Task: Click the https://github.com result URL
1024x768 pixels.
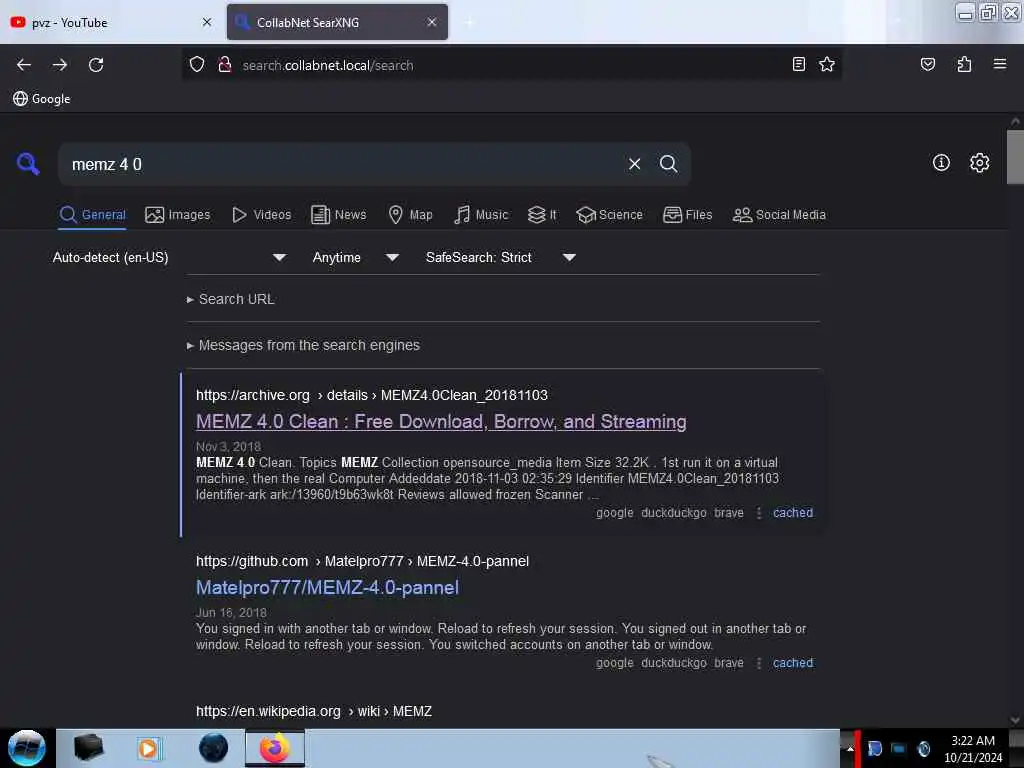Action: click(x=362, y=561)
